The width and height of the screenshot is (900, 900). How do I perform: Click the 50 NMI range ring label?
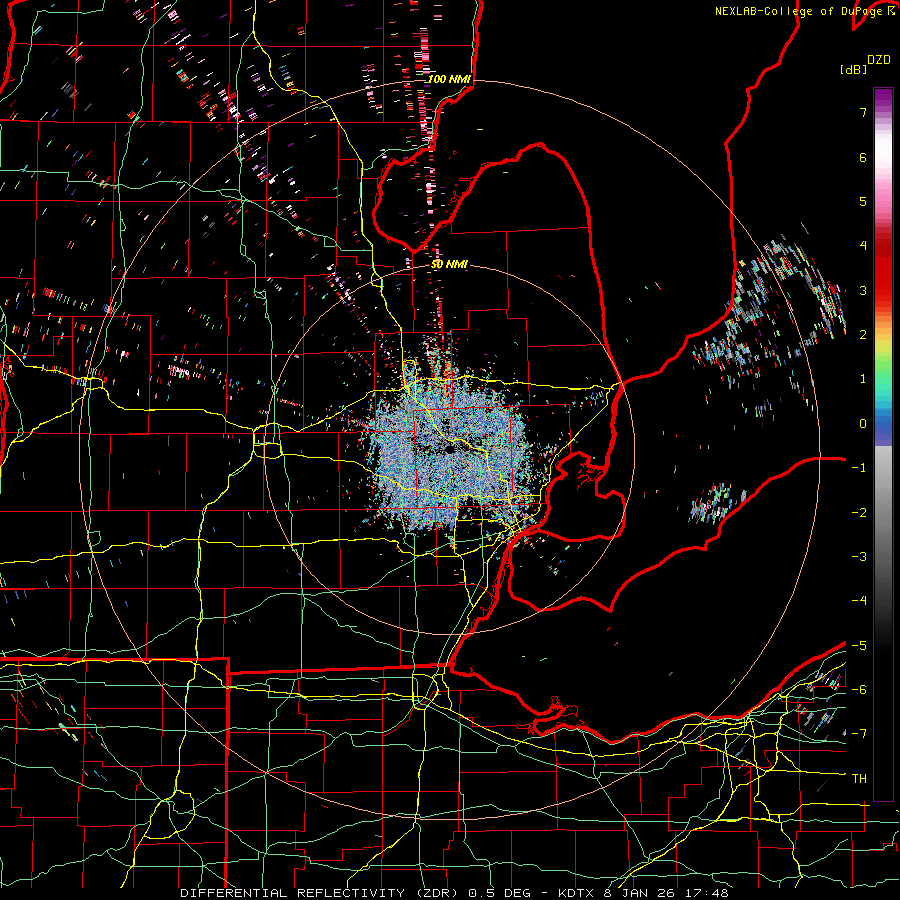click(449, 264)
